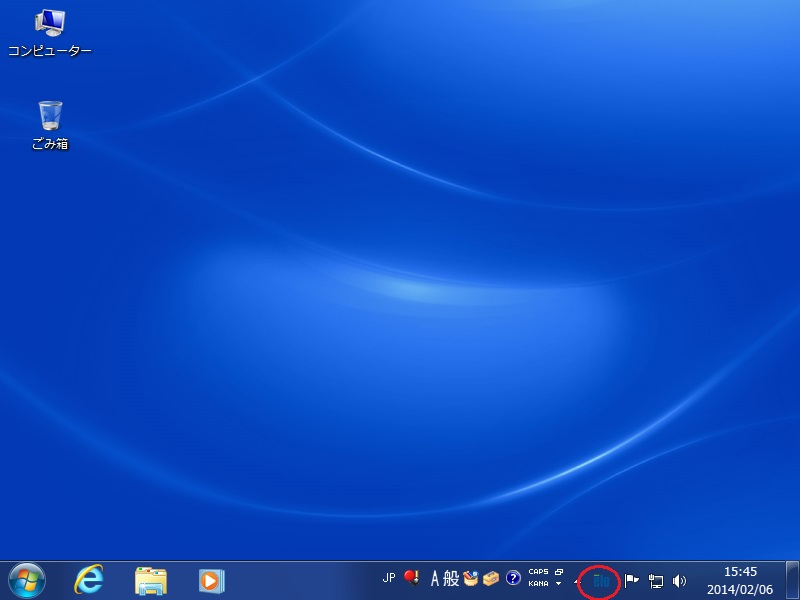
Task: Open network status tray icon
Action: click(x=656, y=580)
